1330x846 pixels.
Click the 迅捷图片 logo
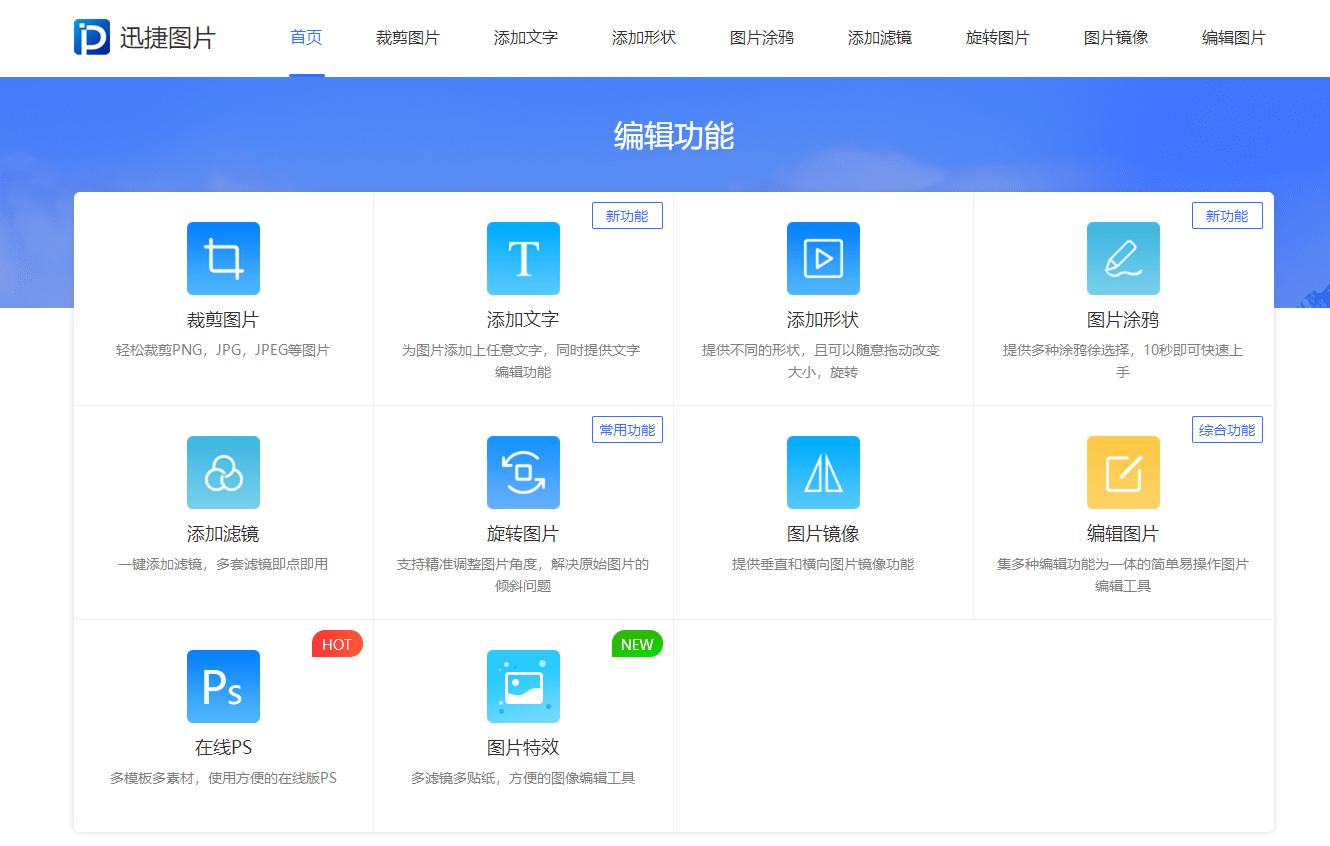(x=145, y=38)
